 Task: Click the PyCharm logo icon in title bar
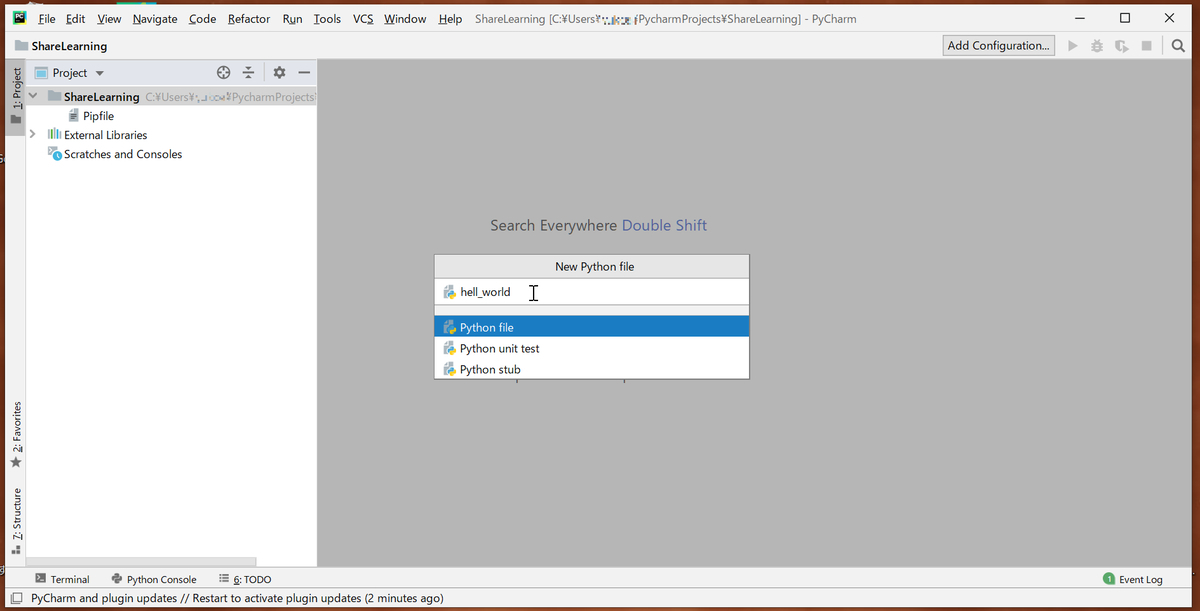[19, 18]
